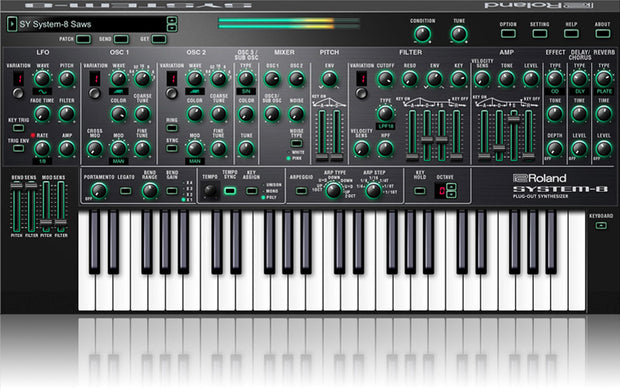The width and height of the screenshot is (620, 391).
Task: Click the Filter Type knob above LPF18
Action: click(385, 114)
